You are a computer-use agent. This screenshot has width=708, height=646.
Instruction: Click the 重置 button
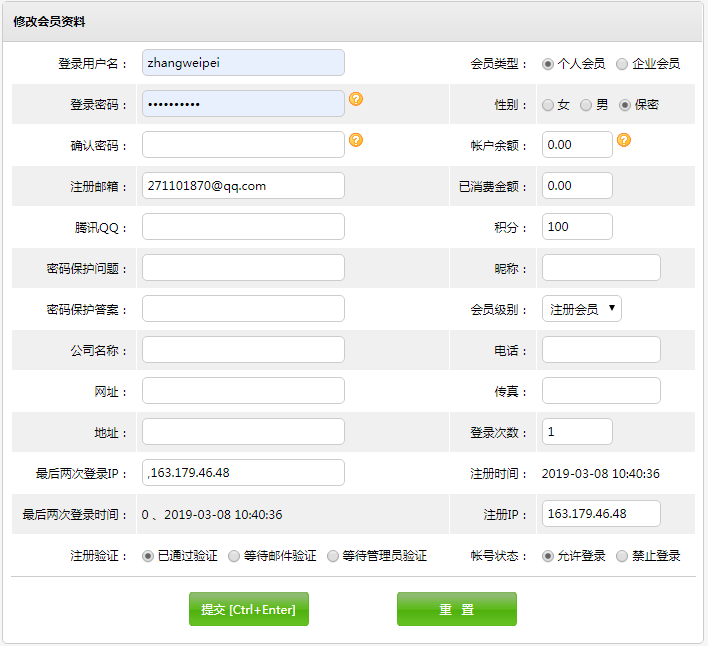point(456,609)
